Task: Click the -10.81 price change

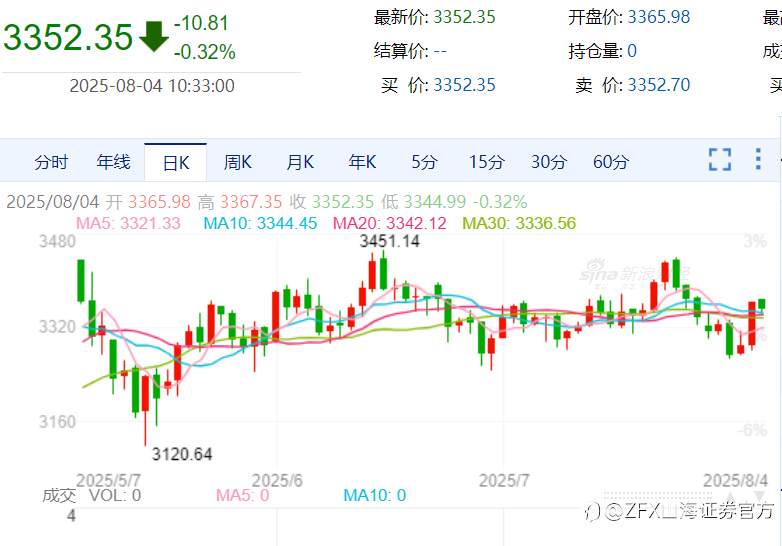Action: point(201,23)
